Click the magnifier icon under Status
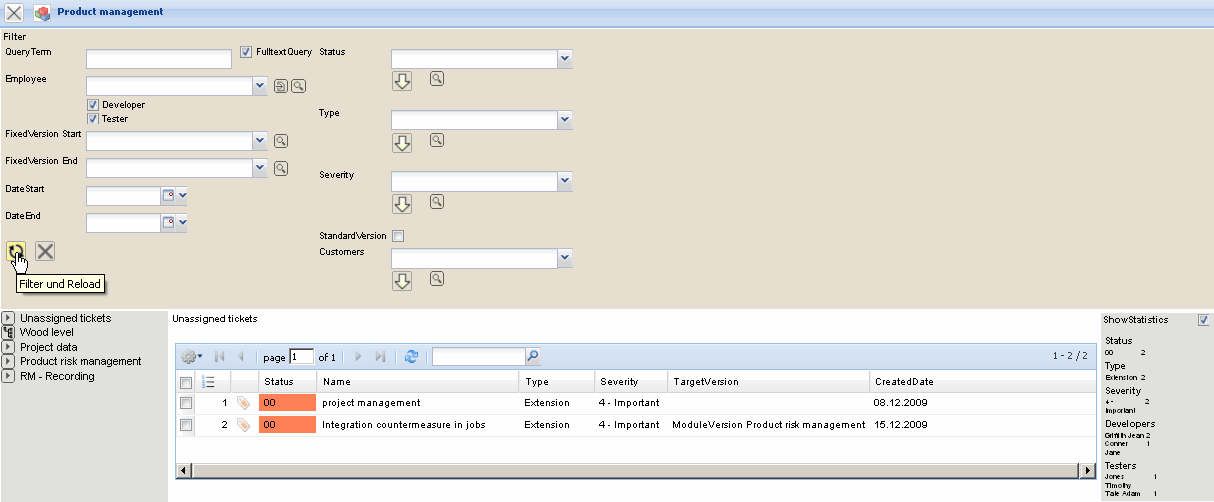The width and height of the screenshot is (1214, 502). click(x=436, y=78)
